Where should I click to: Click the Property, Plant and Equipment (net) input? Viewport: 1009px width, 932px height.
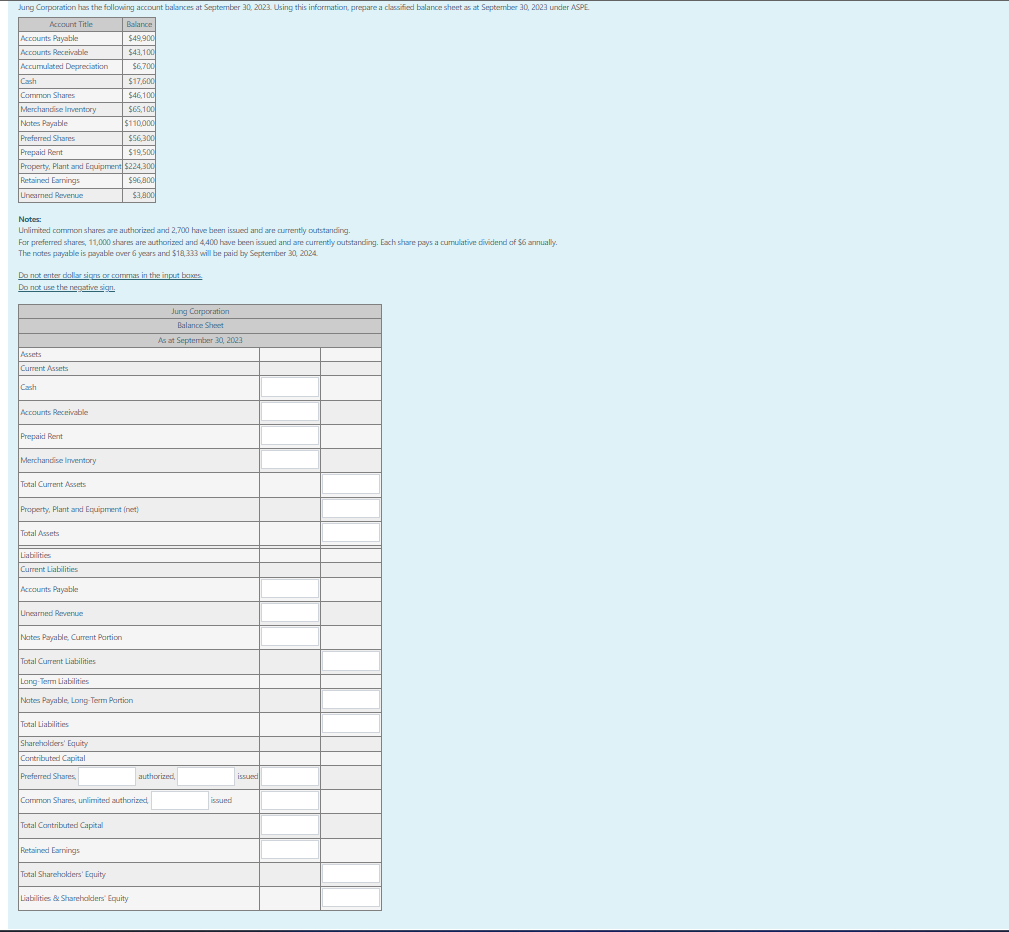pyautogui.click(x=350, y=508)
